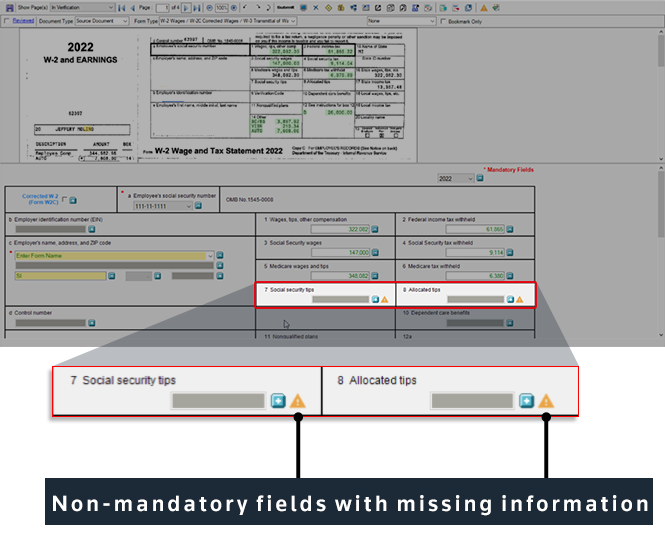This screenshot has height=547, width=665.
Task: Click the X delete icon in toolbar
Action: click(316, 8)
